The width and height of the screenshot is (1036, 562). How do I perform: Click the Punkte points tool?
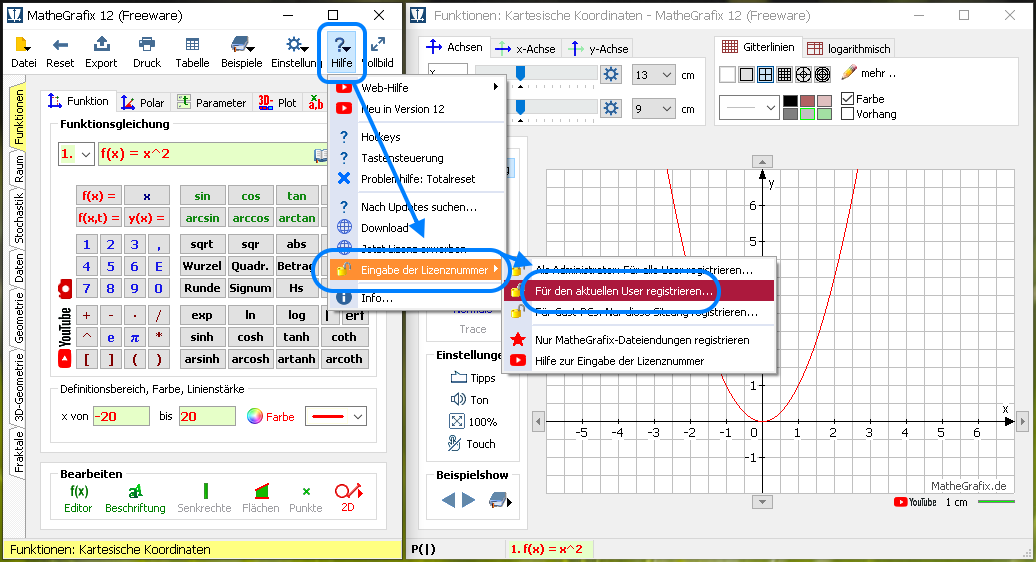[306, 499]
